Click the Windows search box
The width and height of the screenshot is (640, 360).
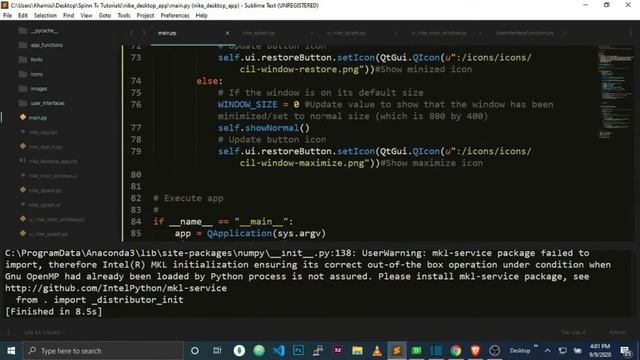(103, 351)
